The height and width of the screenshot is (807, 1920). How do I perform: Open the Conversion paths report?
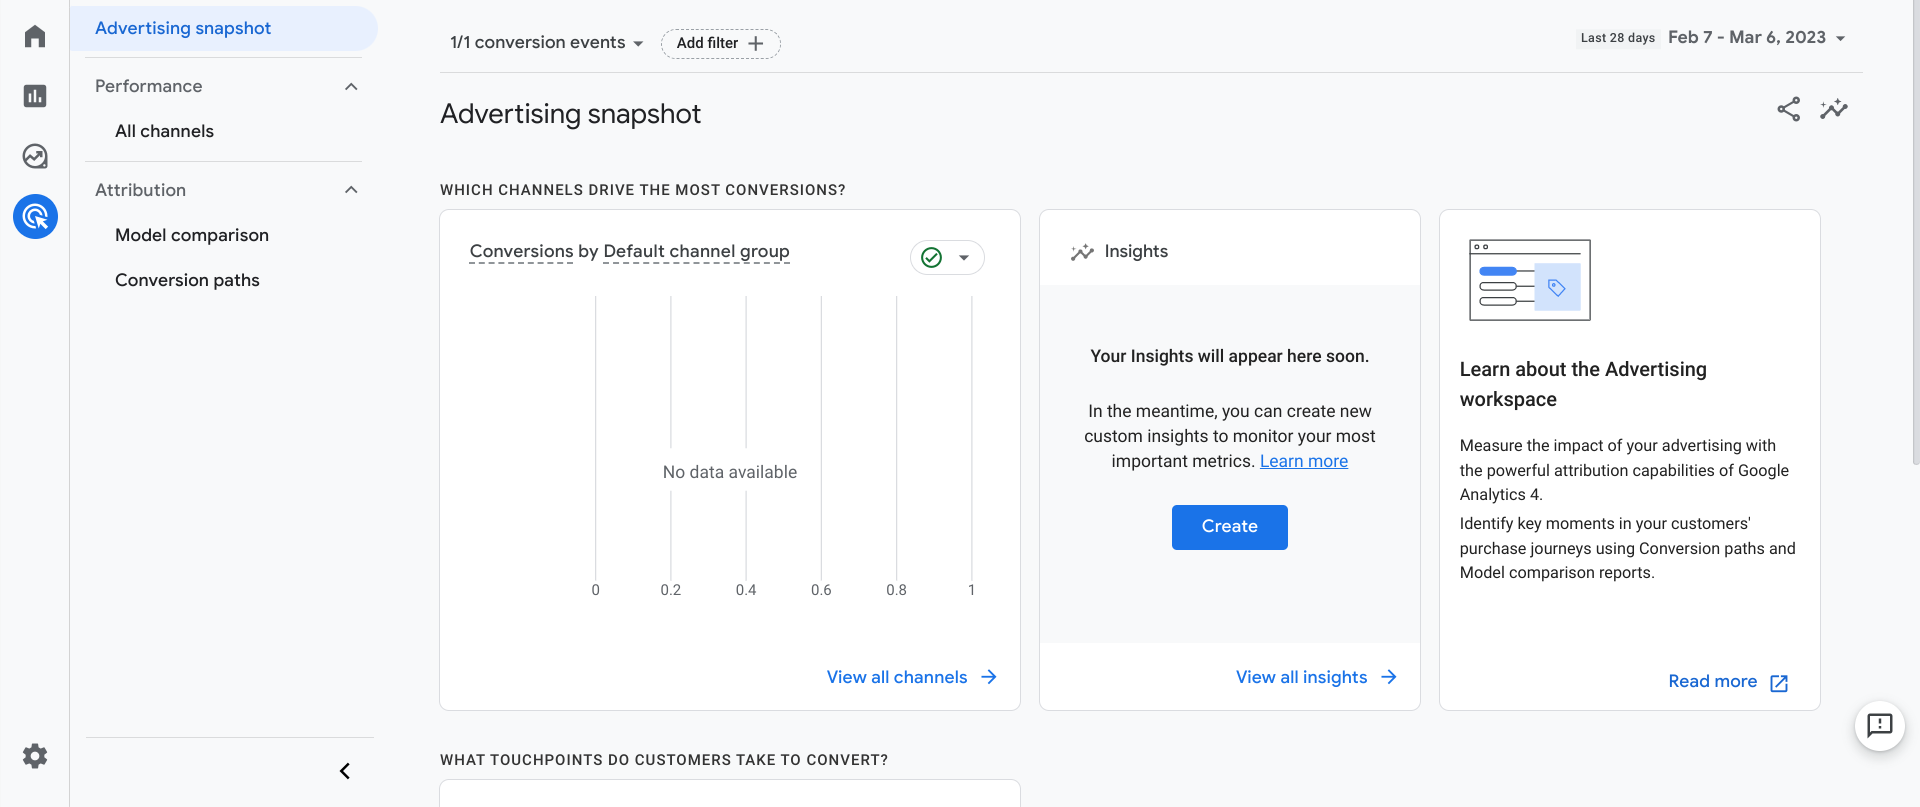pyautogui.click(x=187, y=280)
